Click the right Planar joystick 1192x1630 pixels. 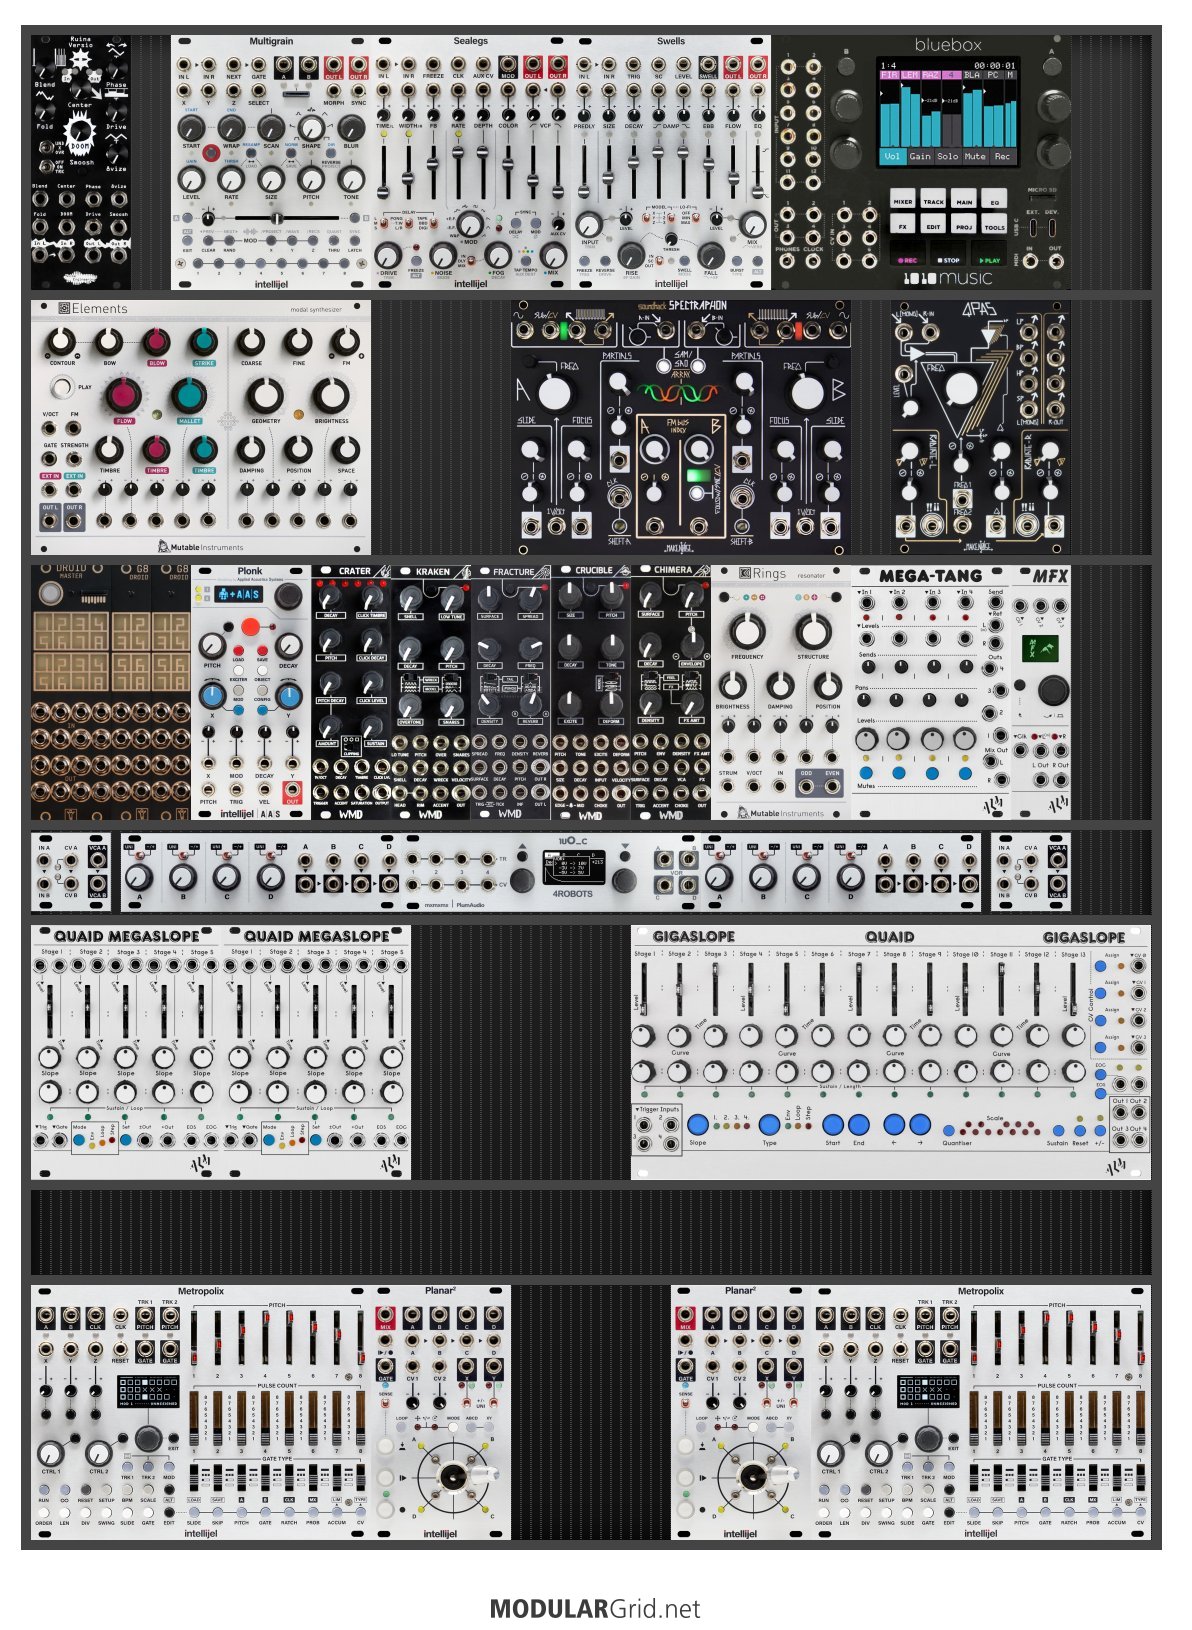click(x=753, y=1476)
